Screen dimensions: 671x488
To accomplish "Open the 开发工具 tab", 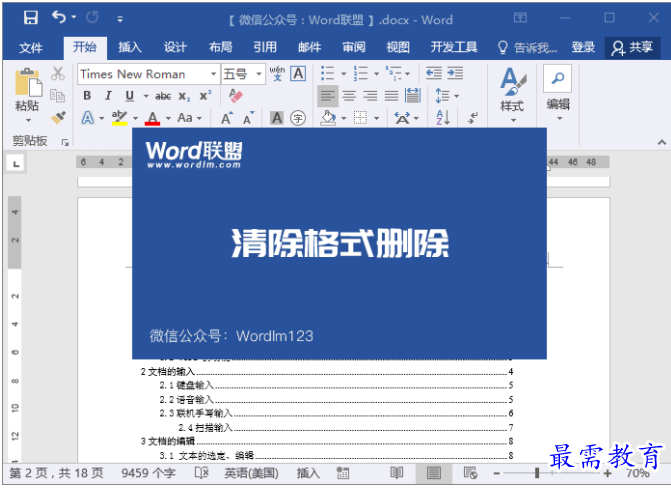I will (x=454, y=47).
